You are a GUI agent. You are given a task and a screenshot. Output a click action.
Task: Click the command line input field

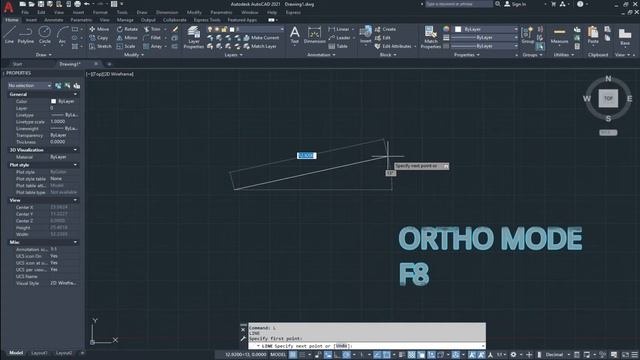pos(367,346)
